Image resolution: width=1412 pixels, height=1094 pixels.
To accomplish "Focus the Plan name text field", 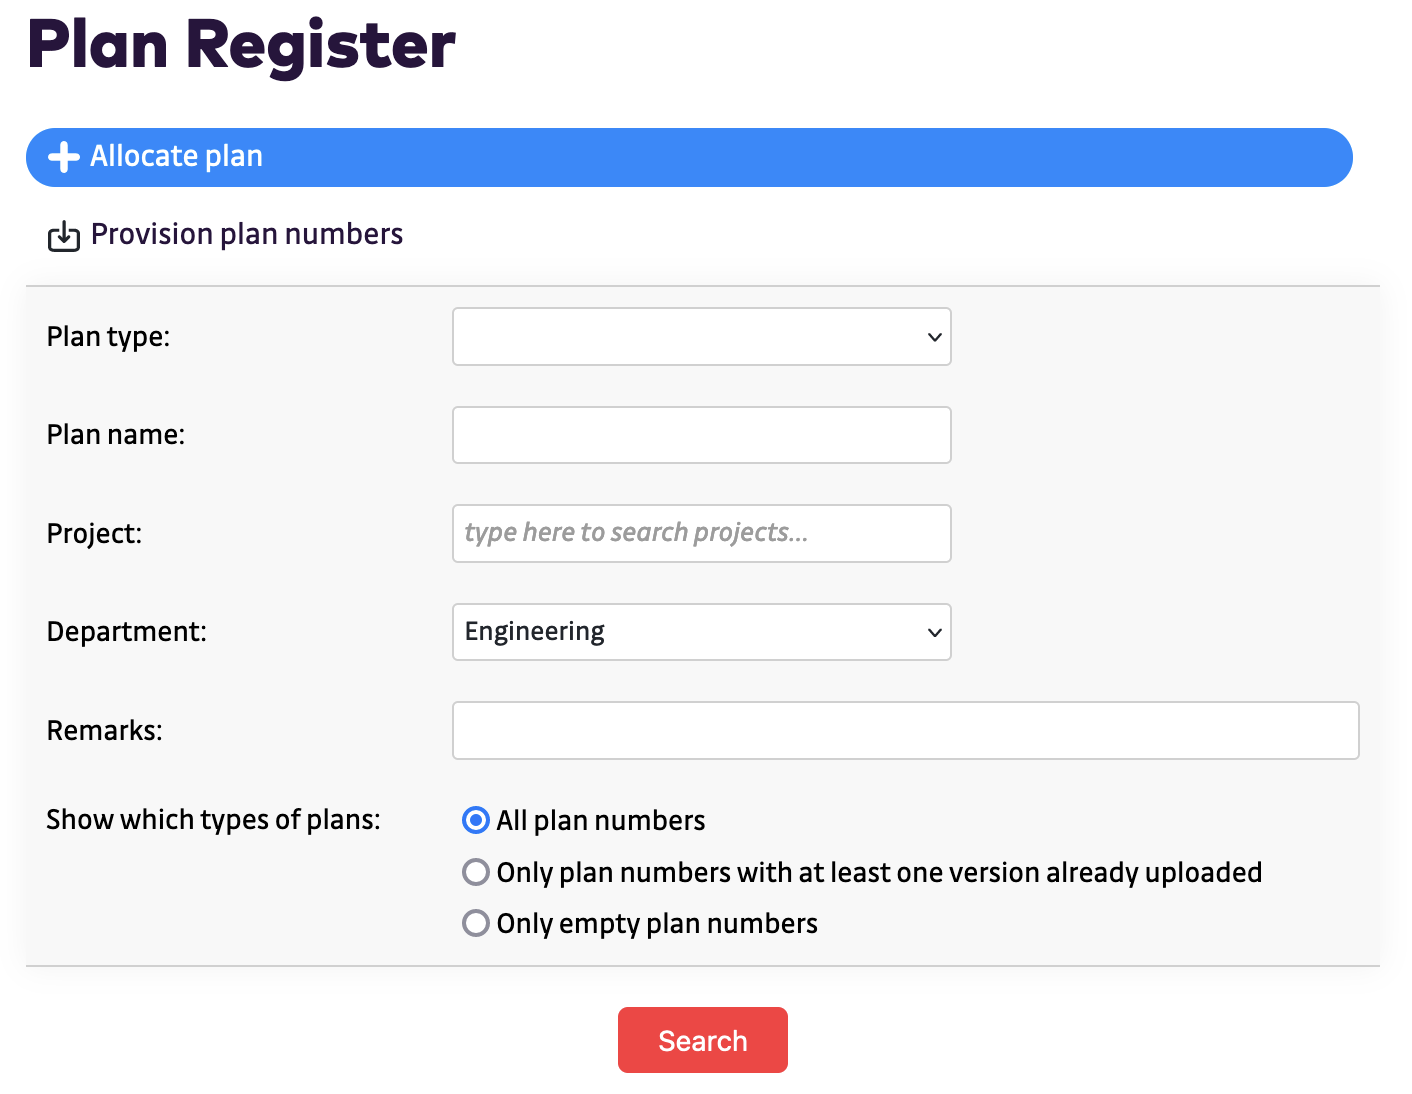I will pyautogui.click(x=701, y=435).
